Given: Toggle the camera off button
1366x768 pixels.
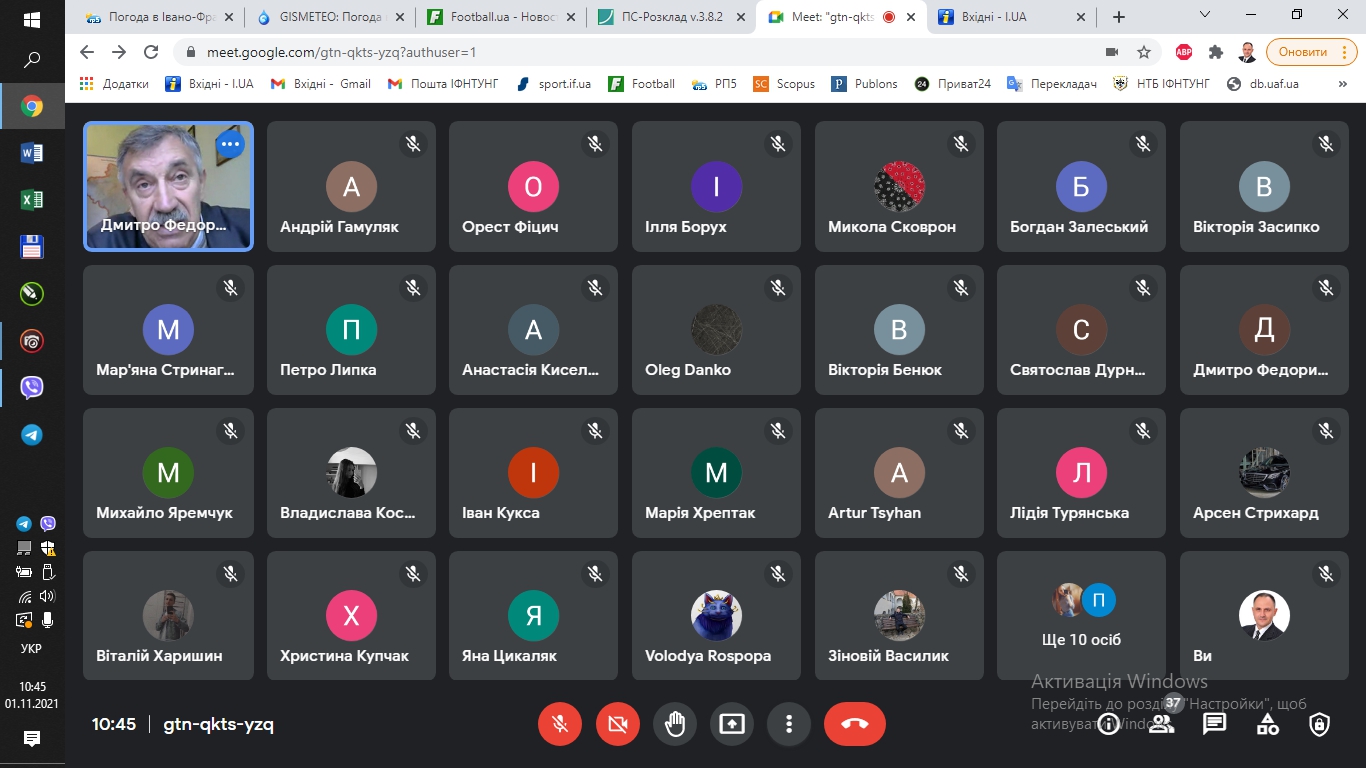Looking at the screenshot, I should (x=617, y=724).
